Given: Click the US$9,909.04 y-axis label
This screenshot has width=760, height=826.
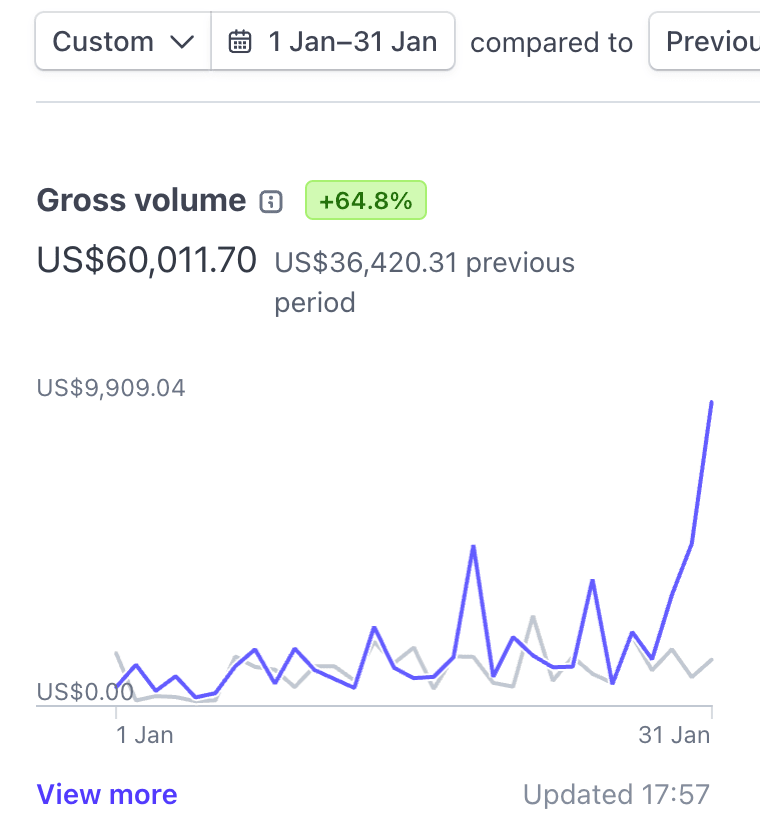Looking at the screenshot, I should coord(111,388).
